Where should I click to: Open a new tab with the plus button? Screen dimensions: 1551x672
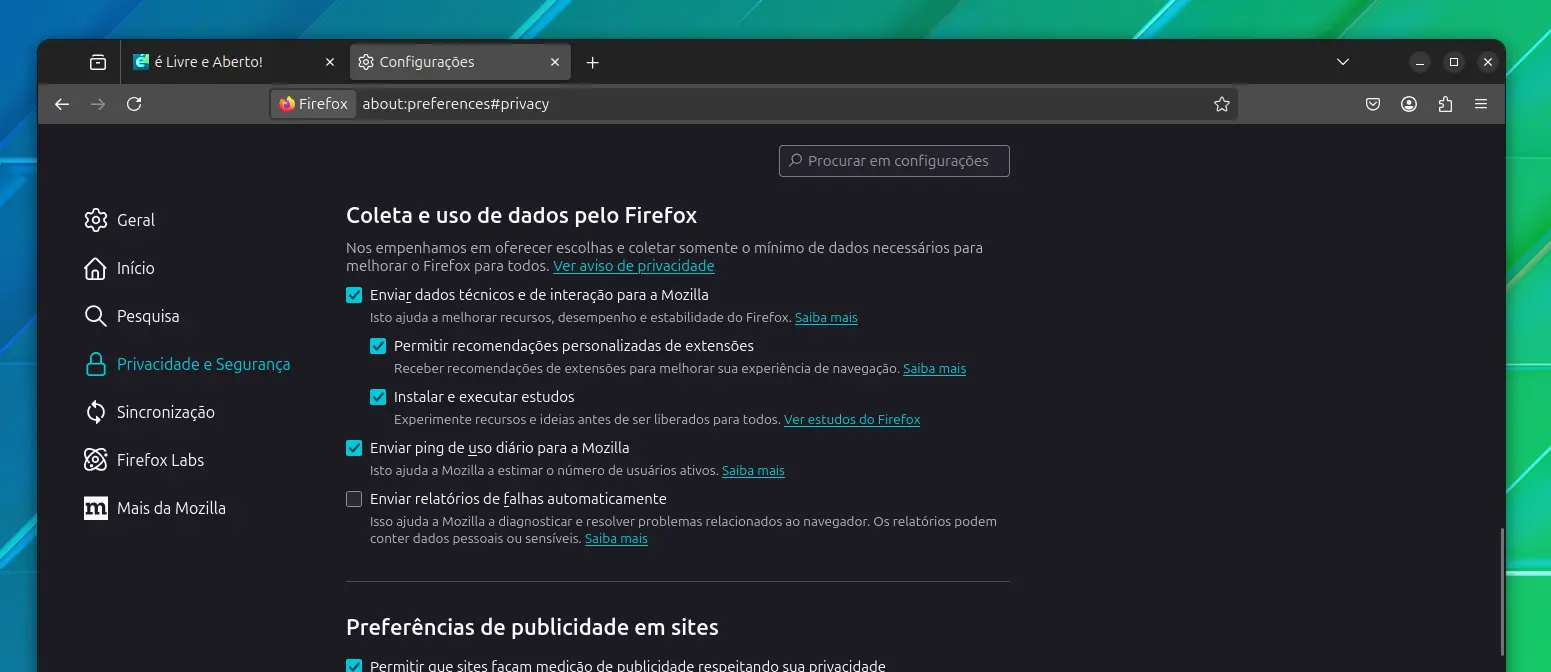point(592,62)
